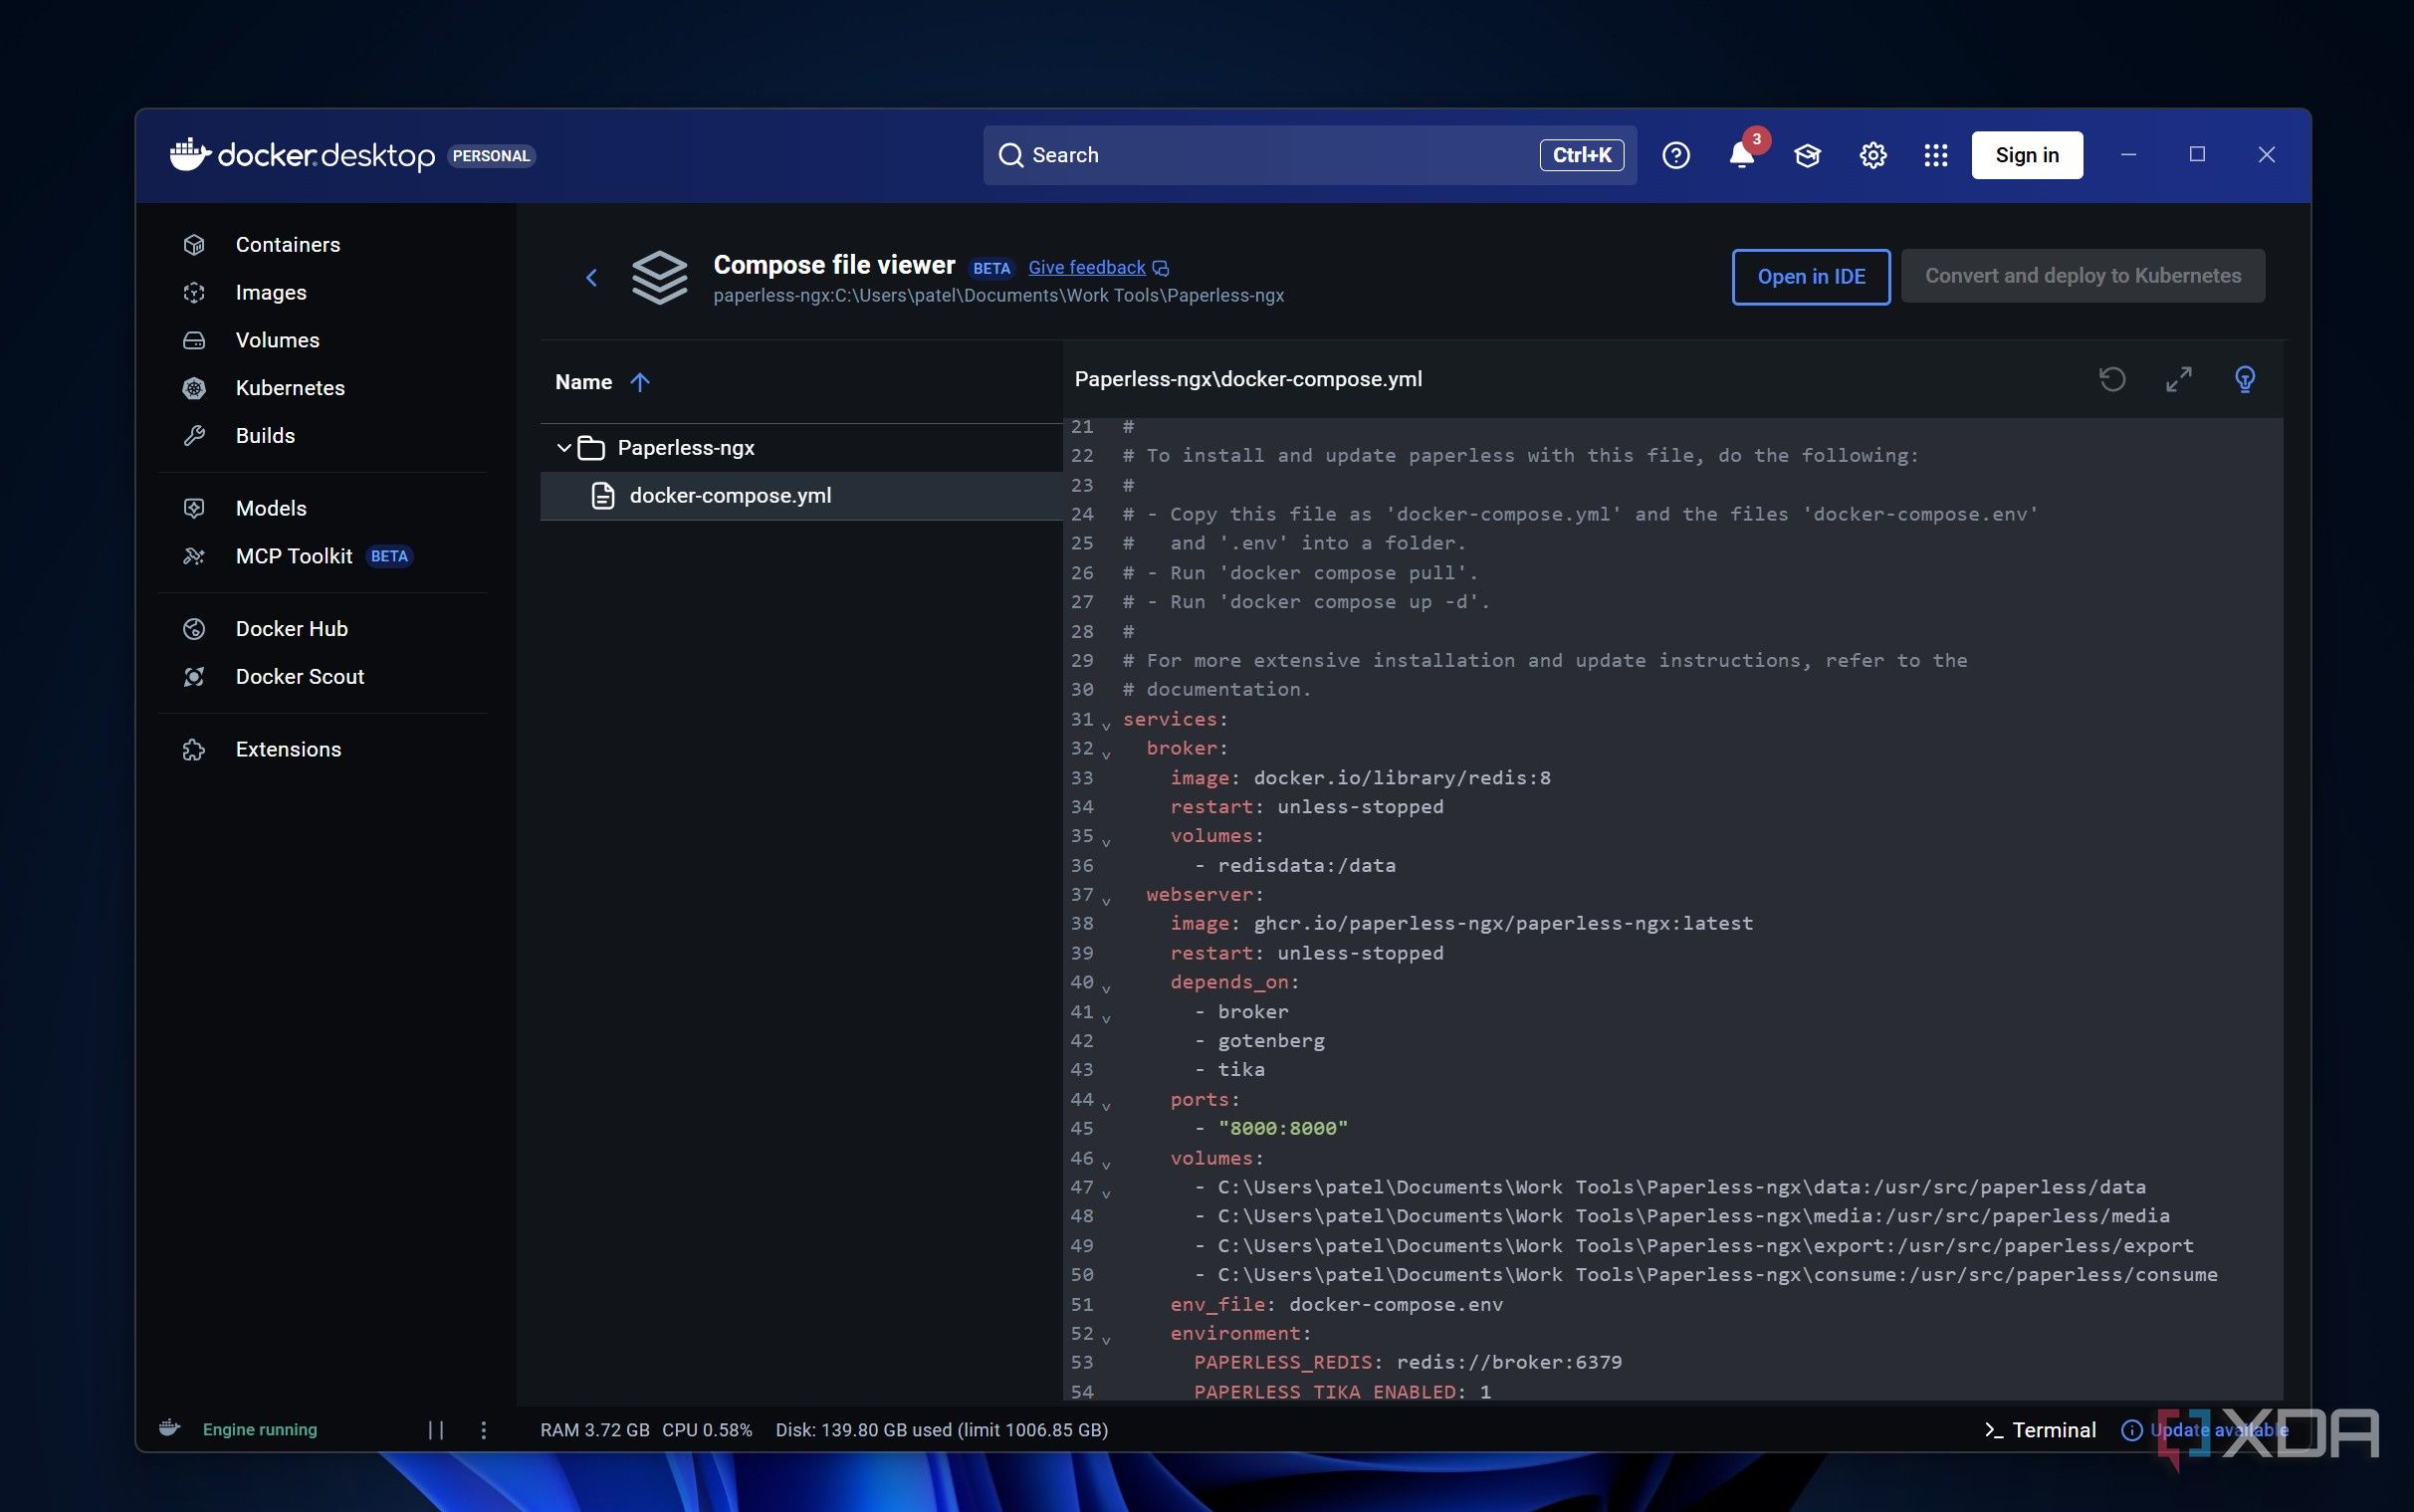Click the Sign in button
Screen dimensions: 2414x1512
(x=2027, y=155)
